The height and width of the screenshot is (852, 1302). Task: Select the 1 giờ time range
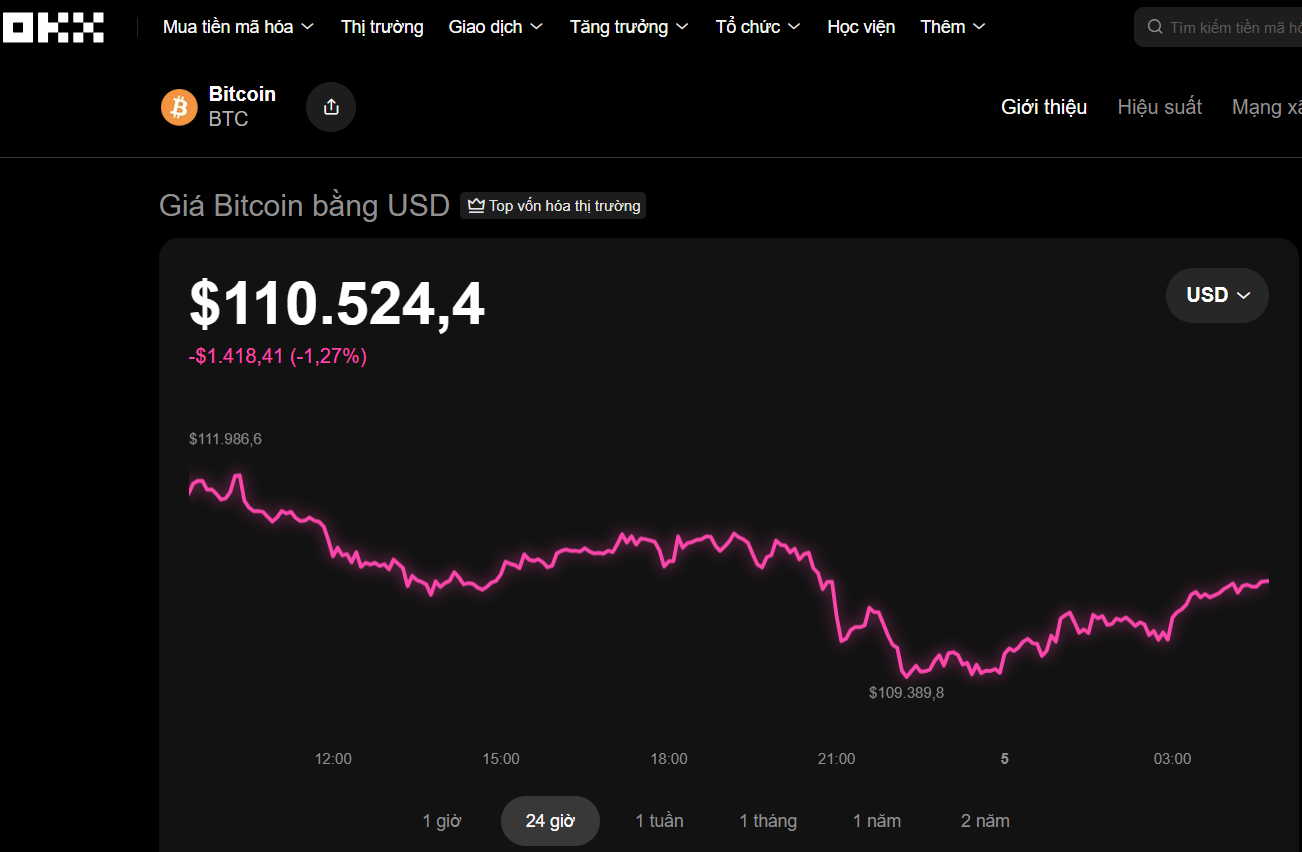tap(442, 821)
